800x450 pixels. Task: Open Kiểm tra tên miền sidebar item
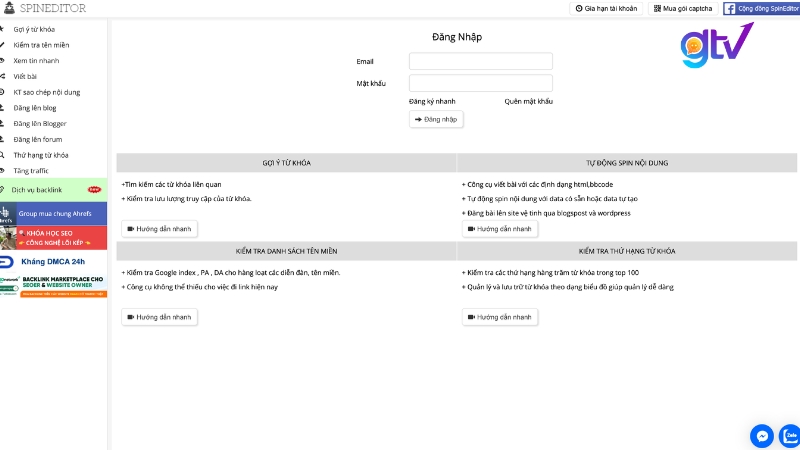point(41,45)
